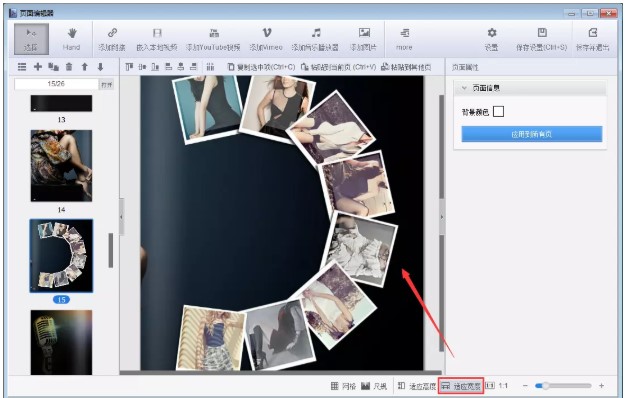Open the more tools dropdown

coord(404,39)
